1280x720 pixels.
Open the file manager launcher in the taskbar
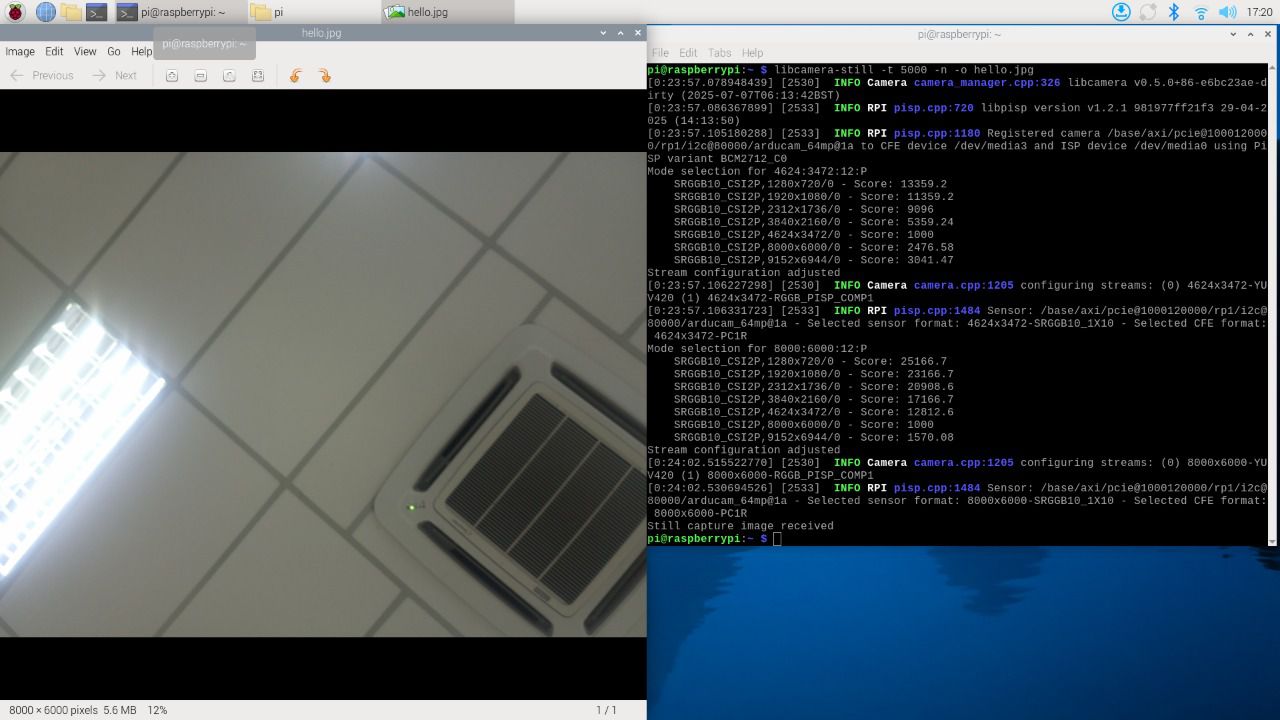[x=71, y=12]
